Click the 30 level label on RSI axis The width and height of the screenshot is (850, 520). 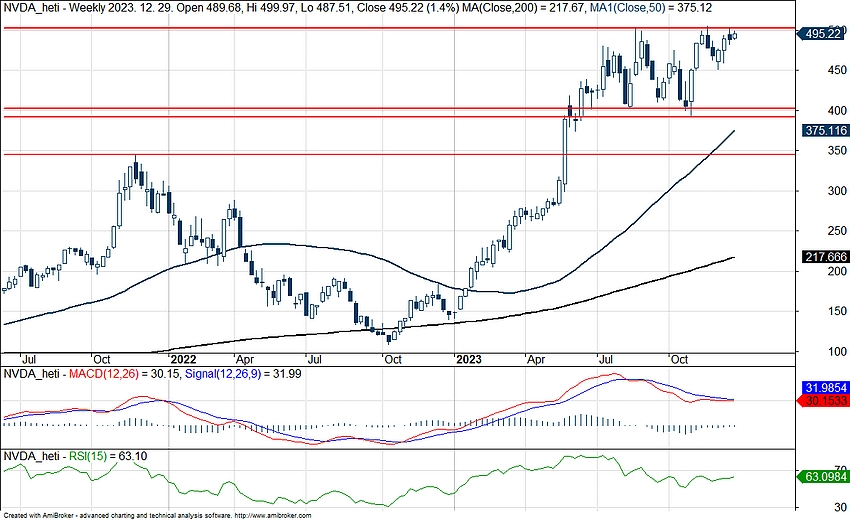[841, 508]
